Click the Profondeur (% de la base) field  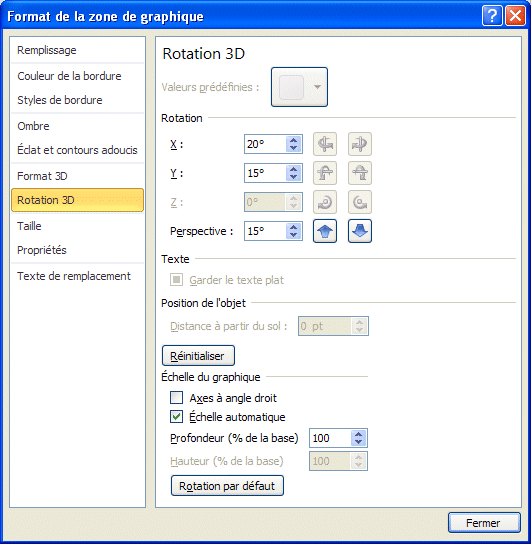click(x=330, y=438)
